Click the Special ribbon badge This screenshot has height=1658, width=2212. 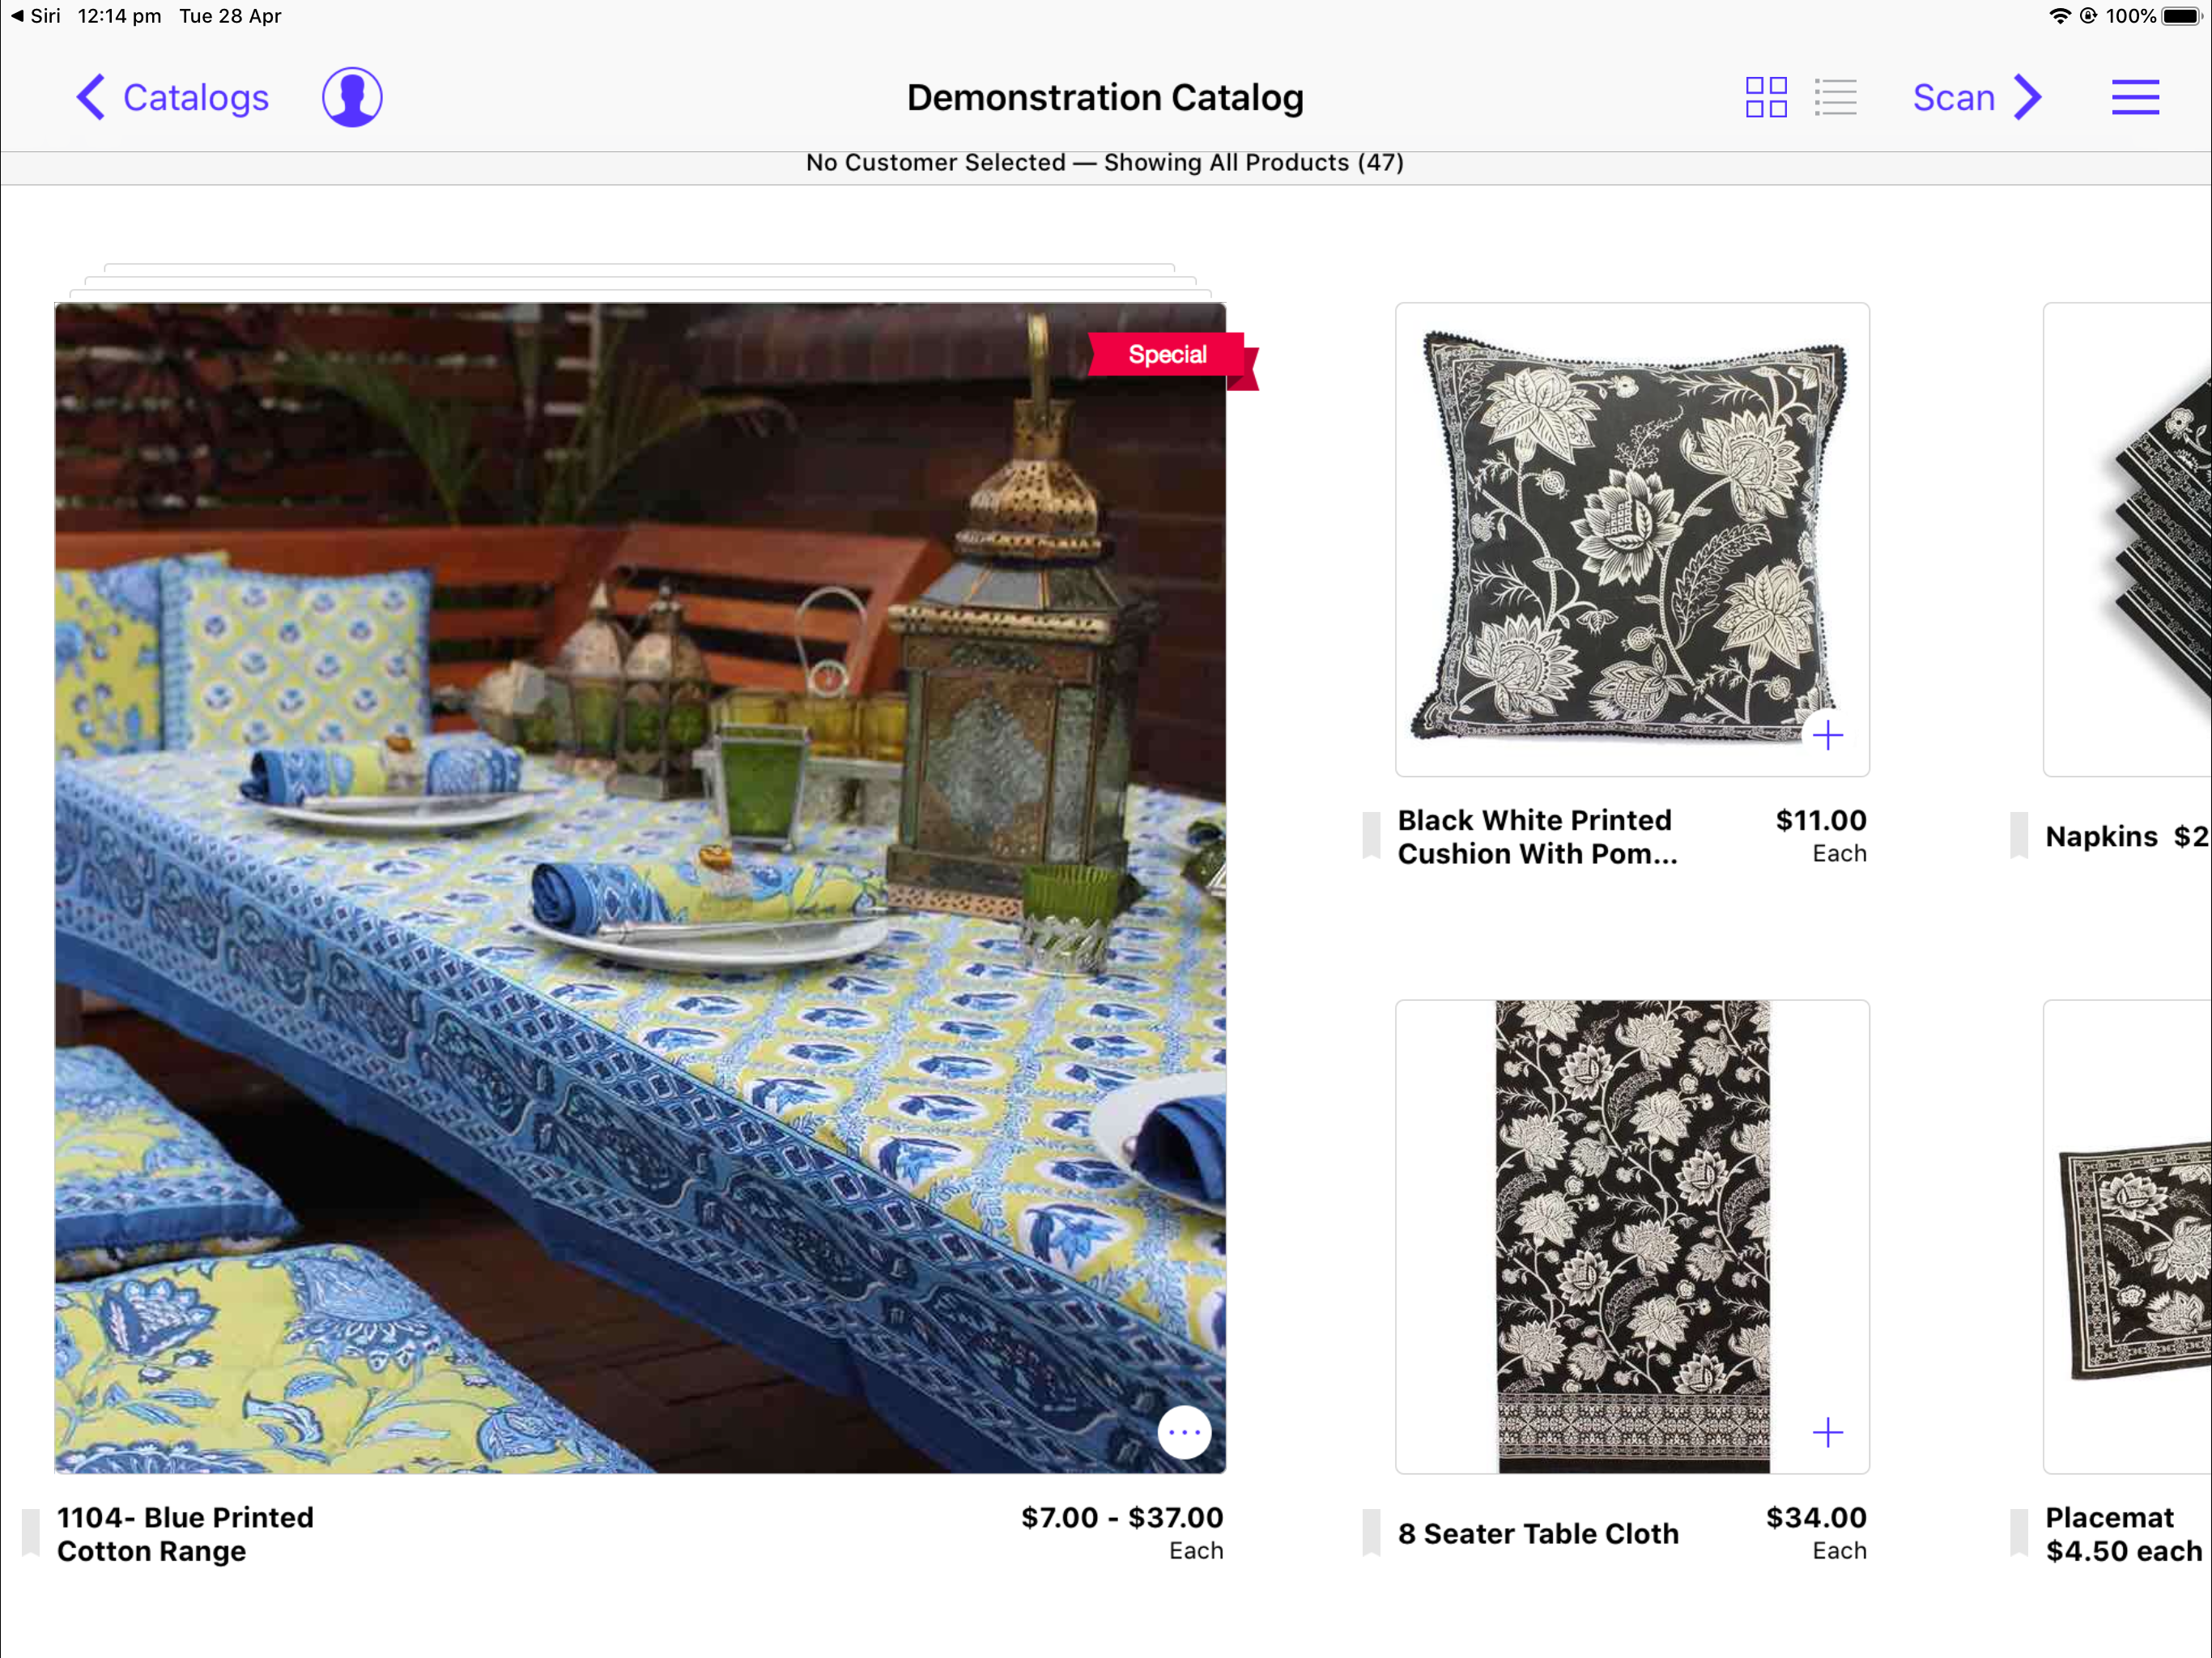[1172, 358]
